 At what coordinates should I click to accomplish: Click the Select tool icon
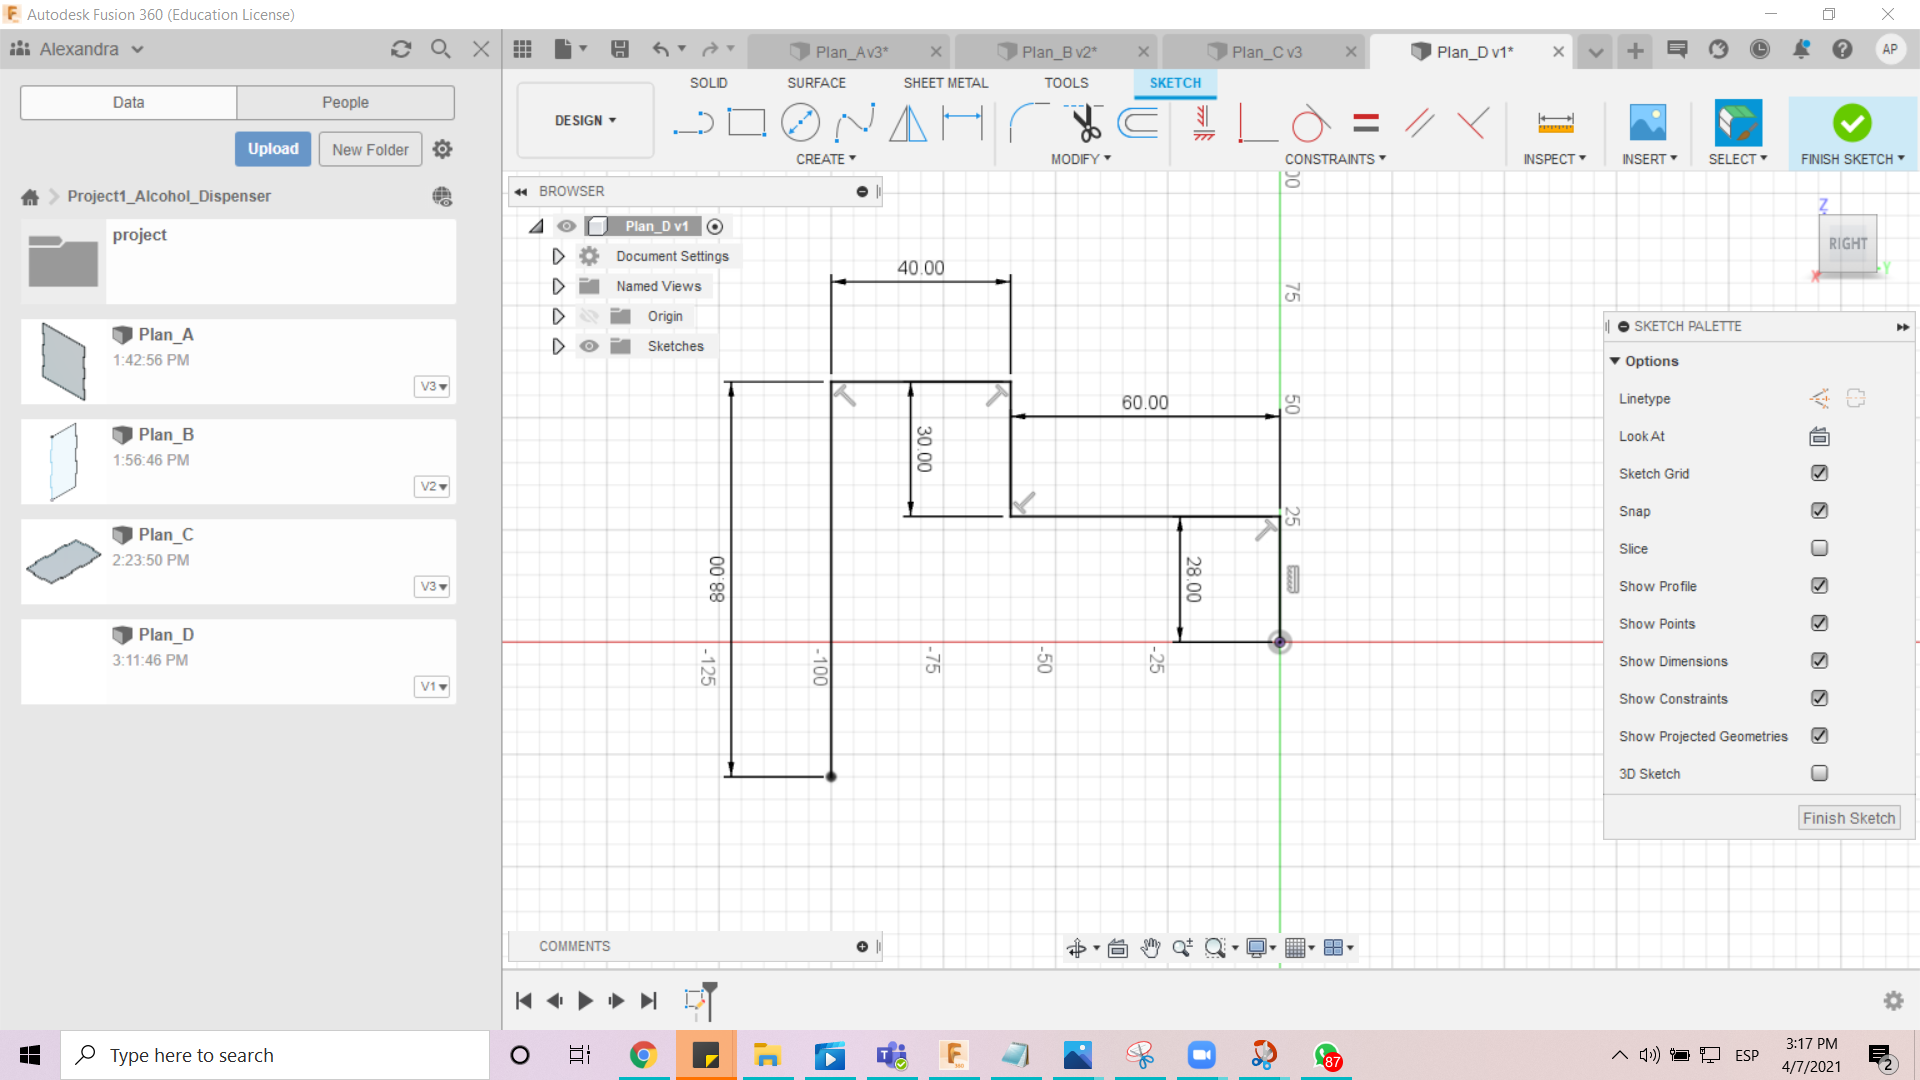1738,123
